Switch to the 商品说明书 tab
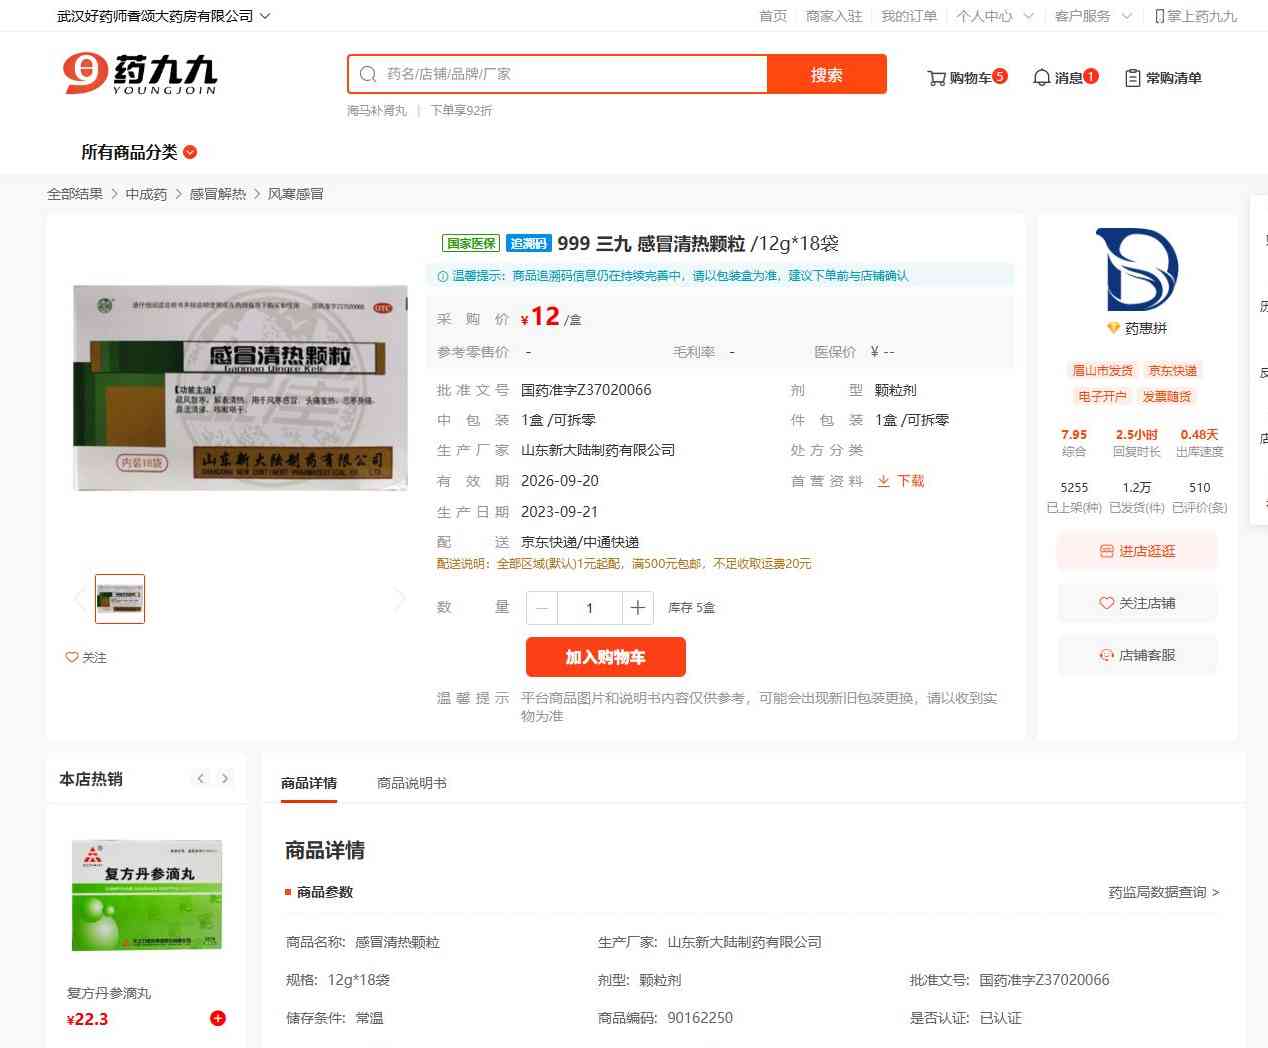The image size is (1268, 1048). pos(411,783)
